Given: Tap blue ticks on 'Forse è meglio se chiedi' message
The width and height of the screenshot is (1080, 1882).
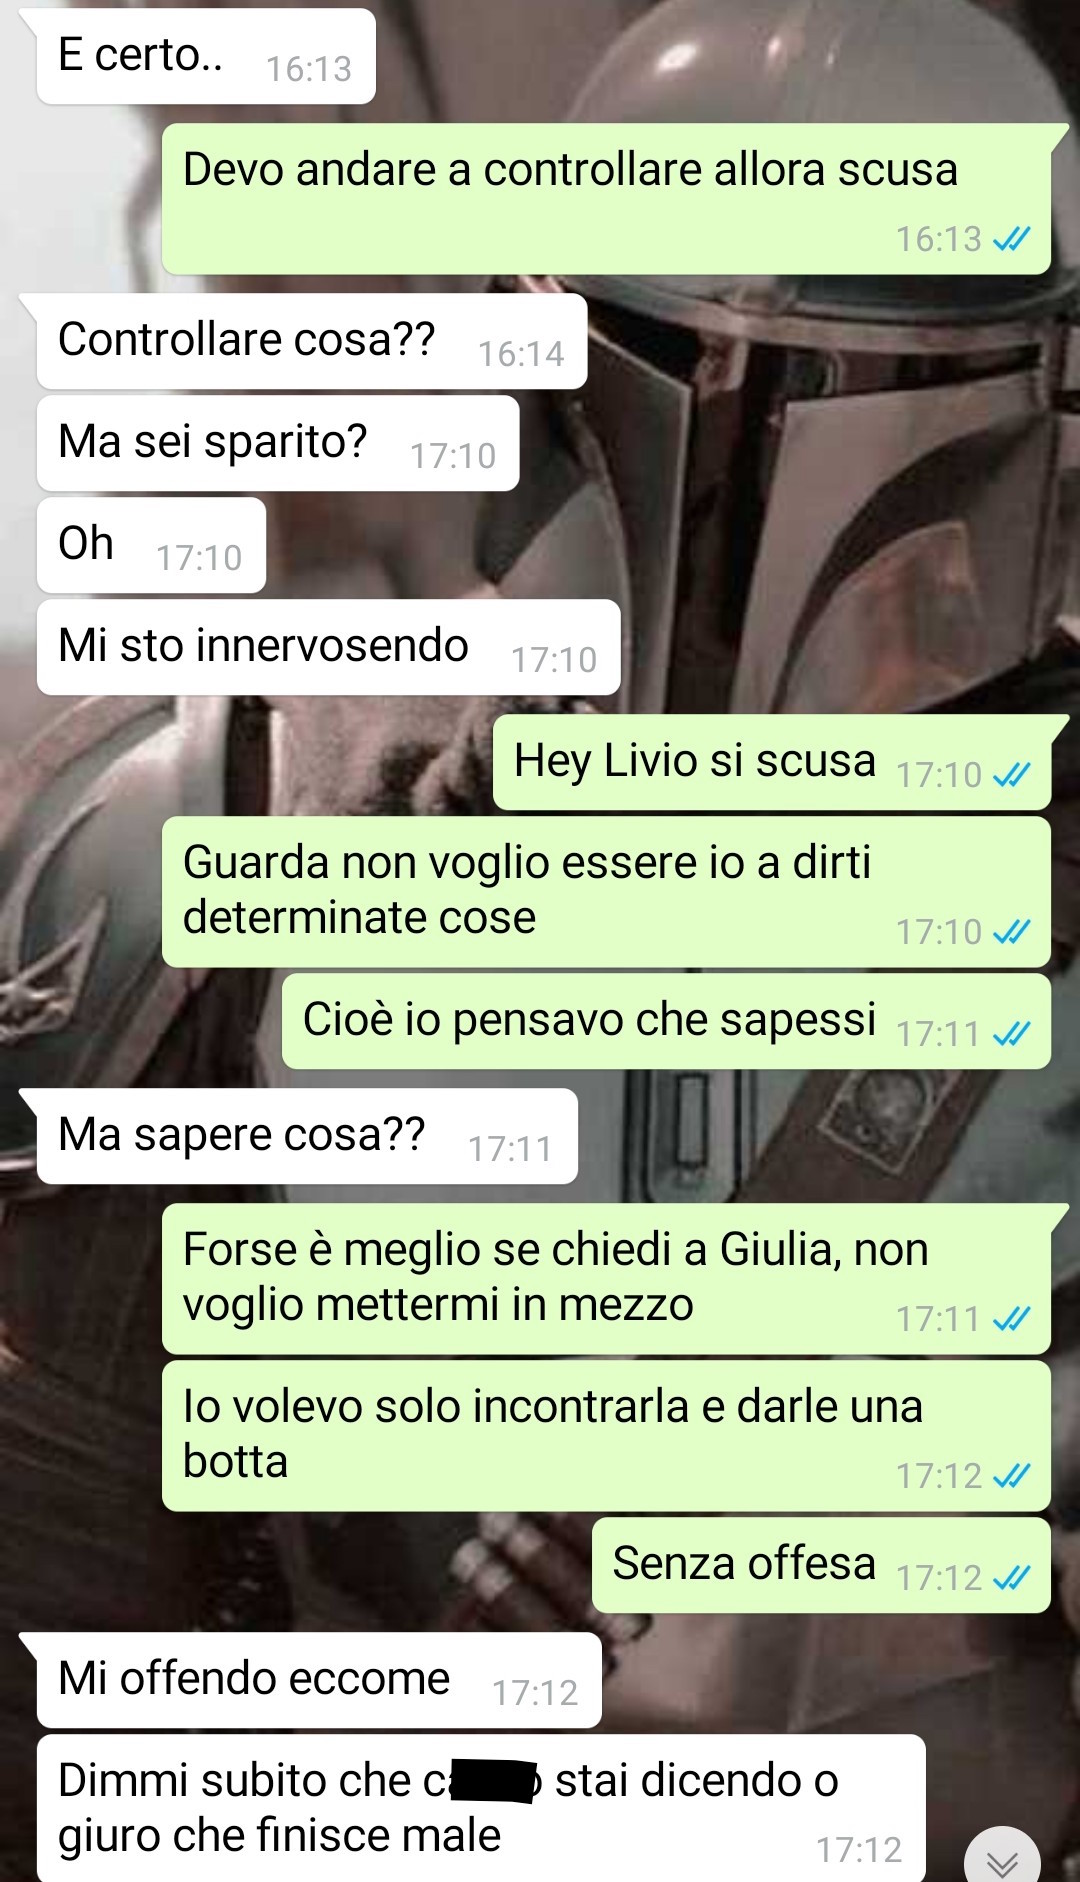Looking at the screenshot, I should click(x=1011, y=1319).
